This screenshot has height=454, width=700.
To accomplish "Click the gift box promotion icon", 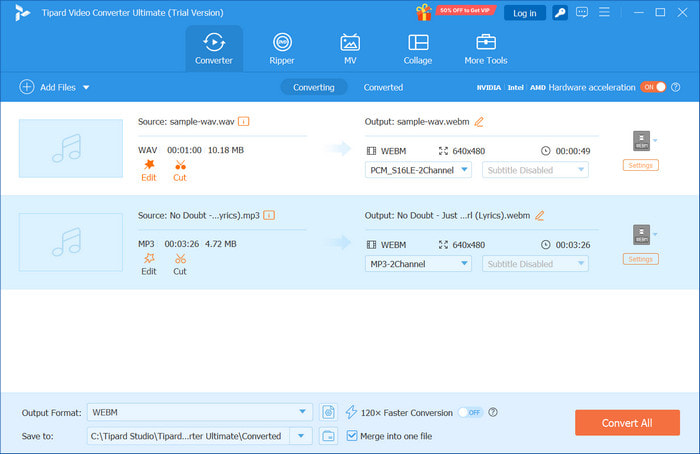I will click(x=424, y=12).
